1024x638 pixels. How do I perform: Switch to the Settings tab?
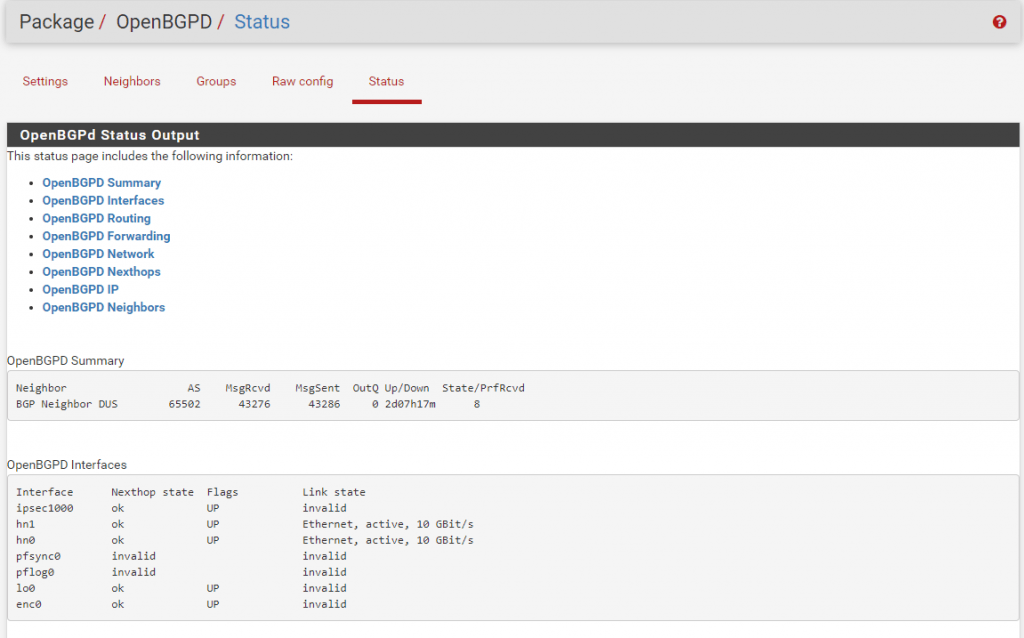point(45,82)
